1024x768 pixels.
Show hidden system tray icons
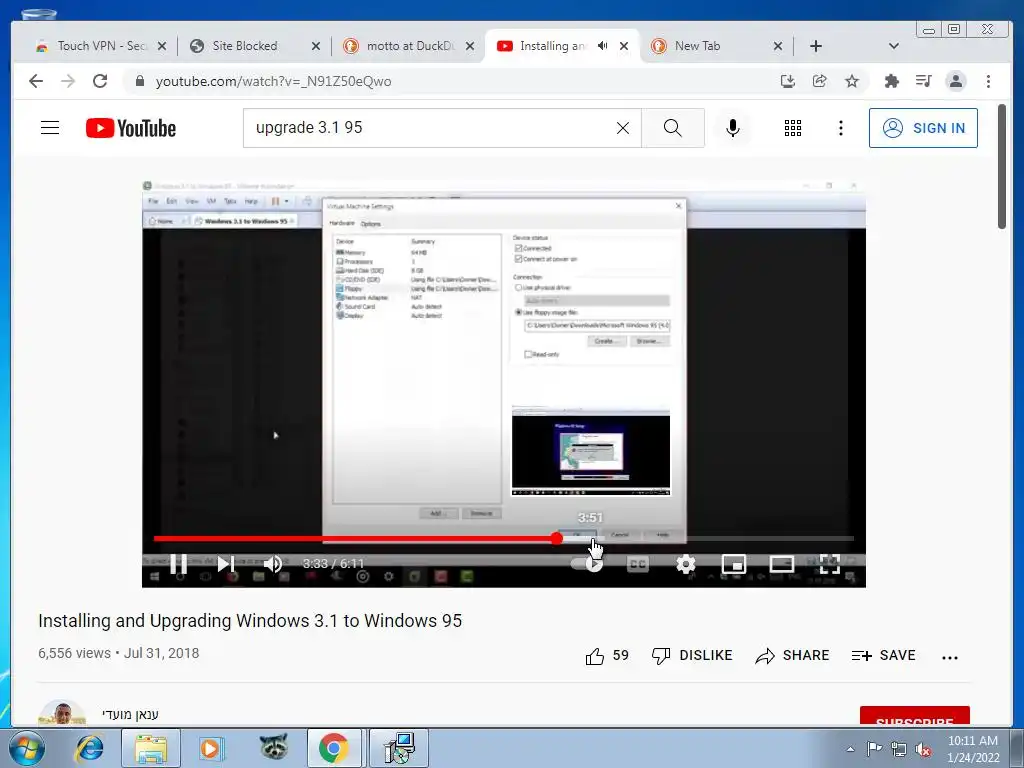coord(850,749)
